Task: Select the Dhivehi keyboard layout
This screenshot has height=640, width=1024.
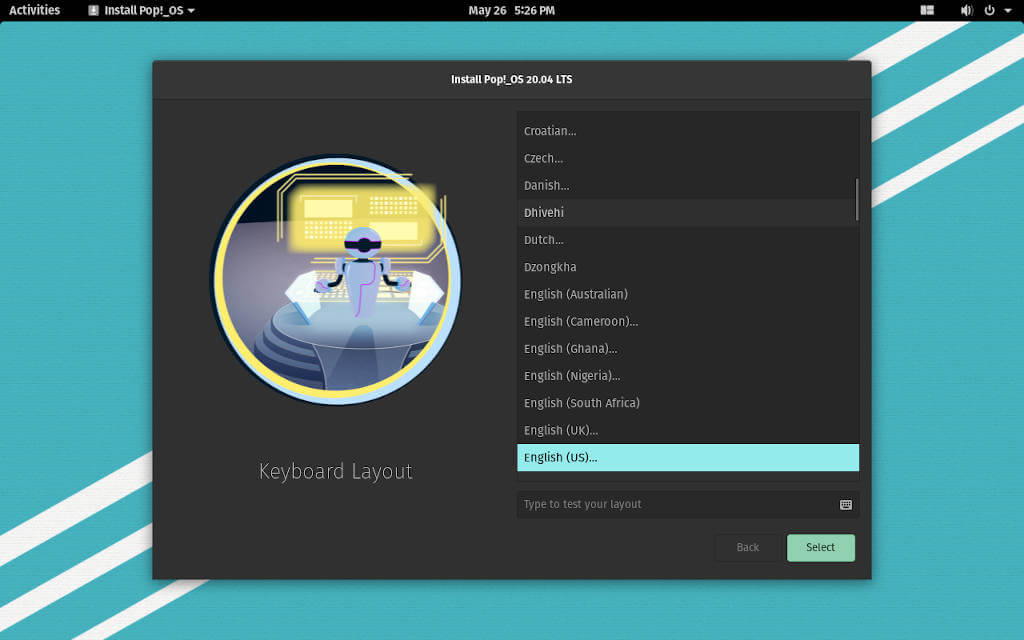Action: pos(688,212)
